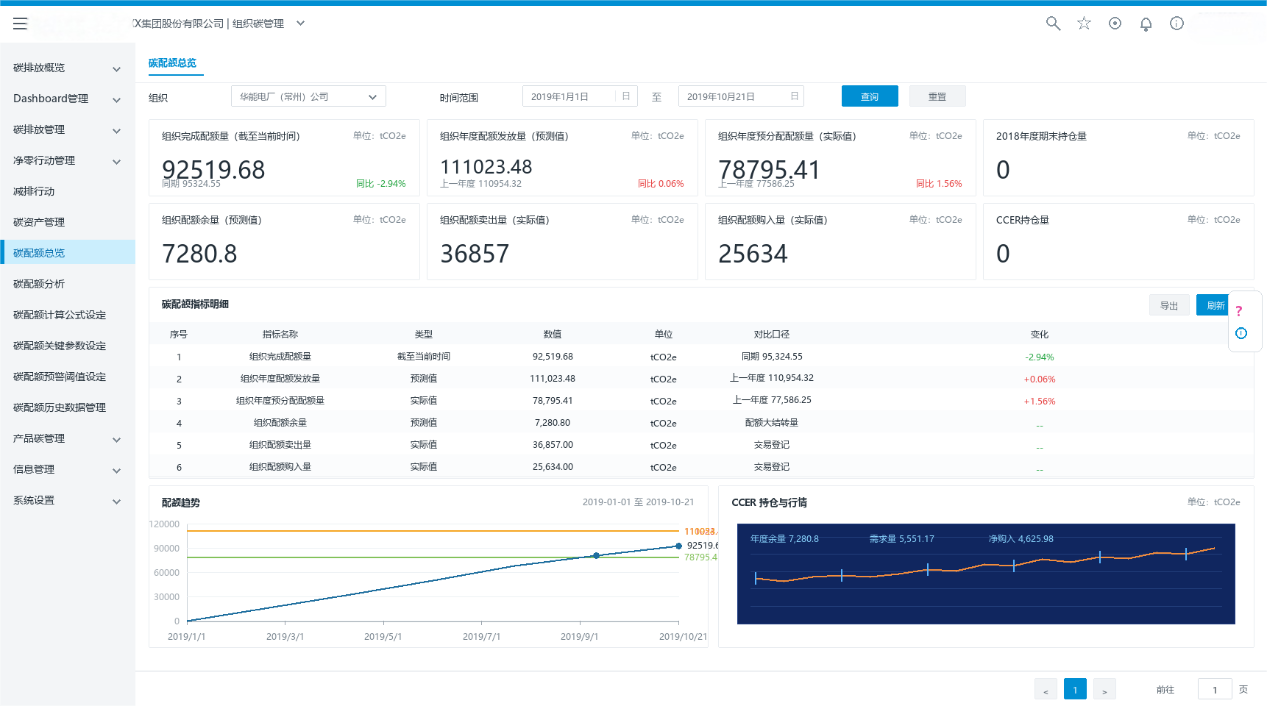Click the 7280.8 quota balance card
Screen dimensions: 1267x706
pos(284,241)
